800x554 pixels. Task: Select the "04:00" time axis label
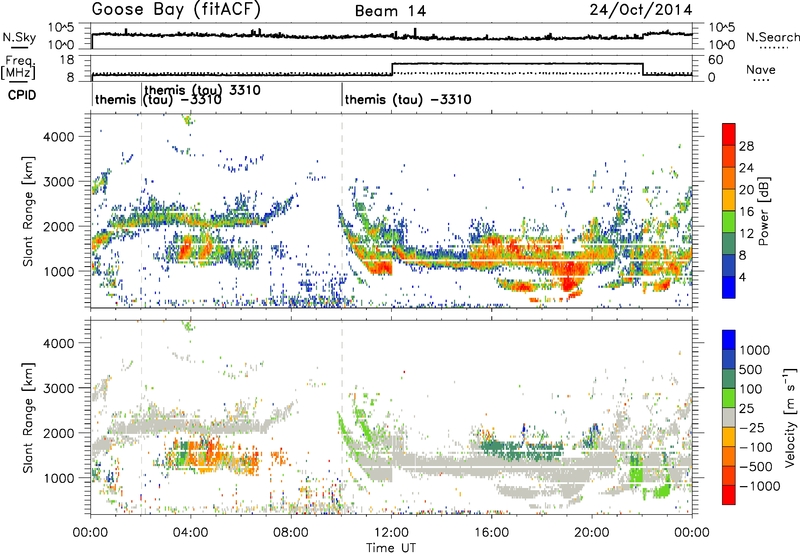coord(191,532)
